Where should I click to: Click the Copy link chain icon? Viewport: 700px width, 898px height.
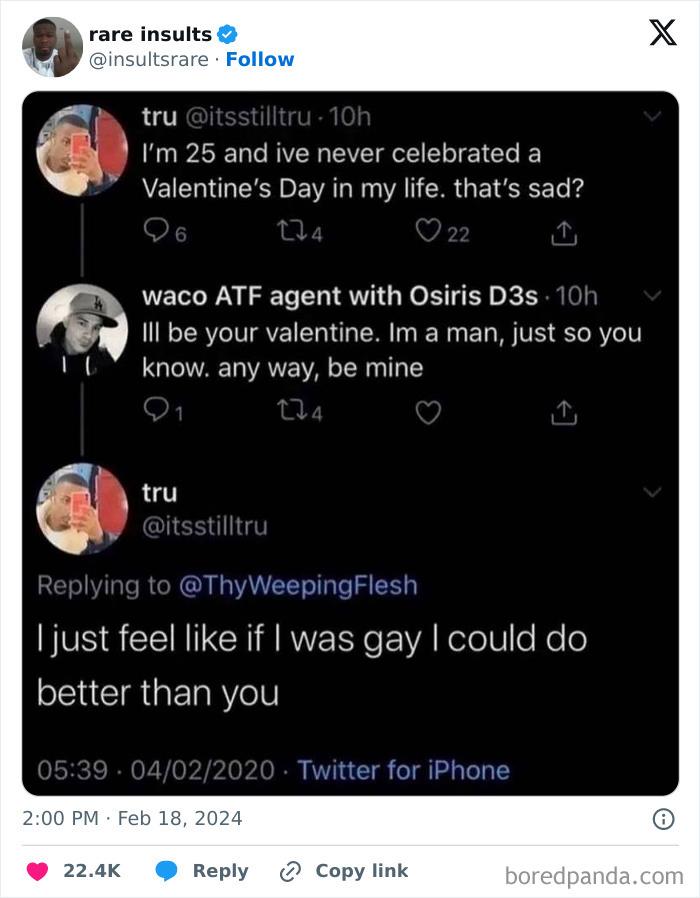289,870
